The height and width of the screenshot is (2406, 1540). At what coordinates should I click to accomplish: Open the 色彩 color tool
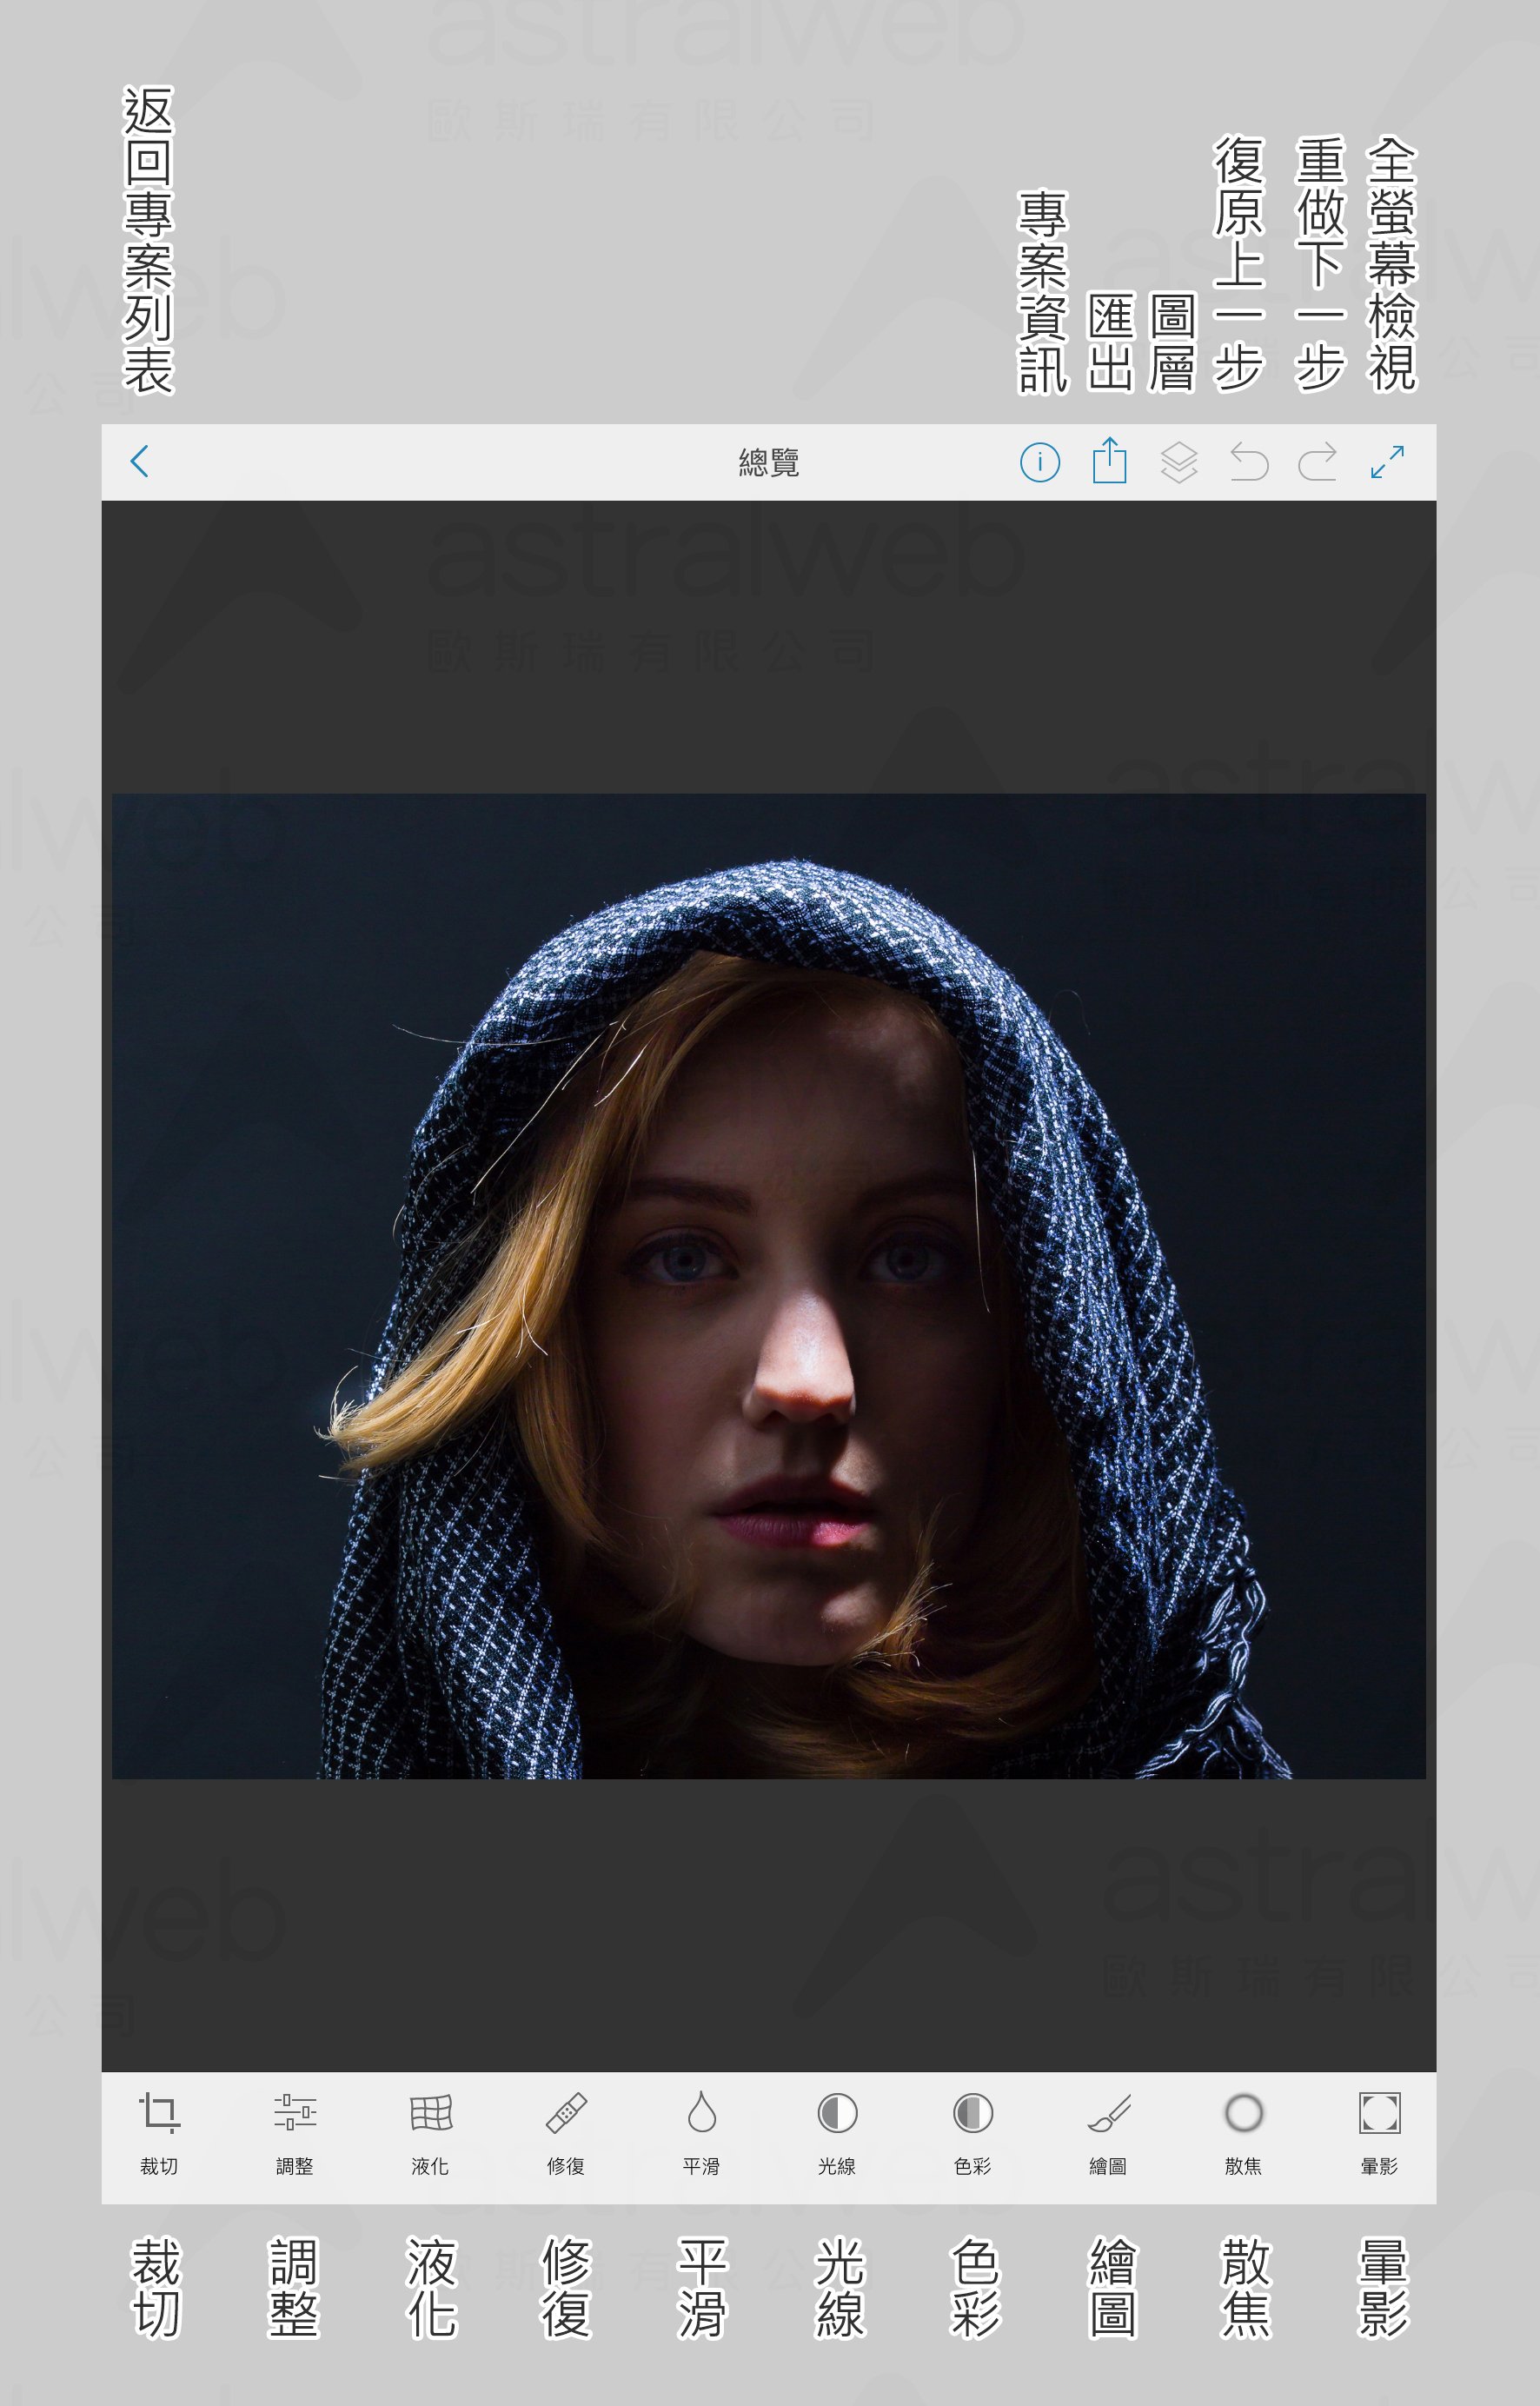(x=973, y=2134)
